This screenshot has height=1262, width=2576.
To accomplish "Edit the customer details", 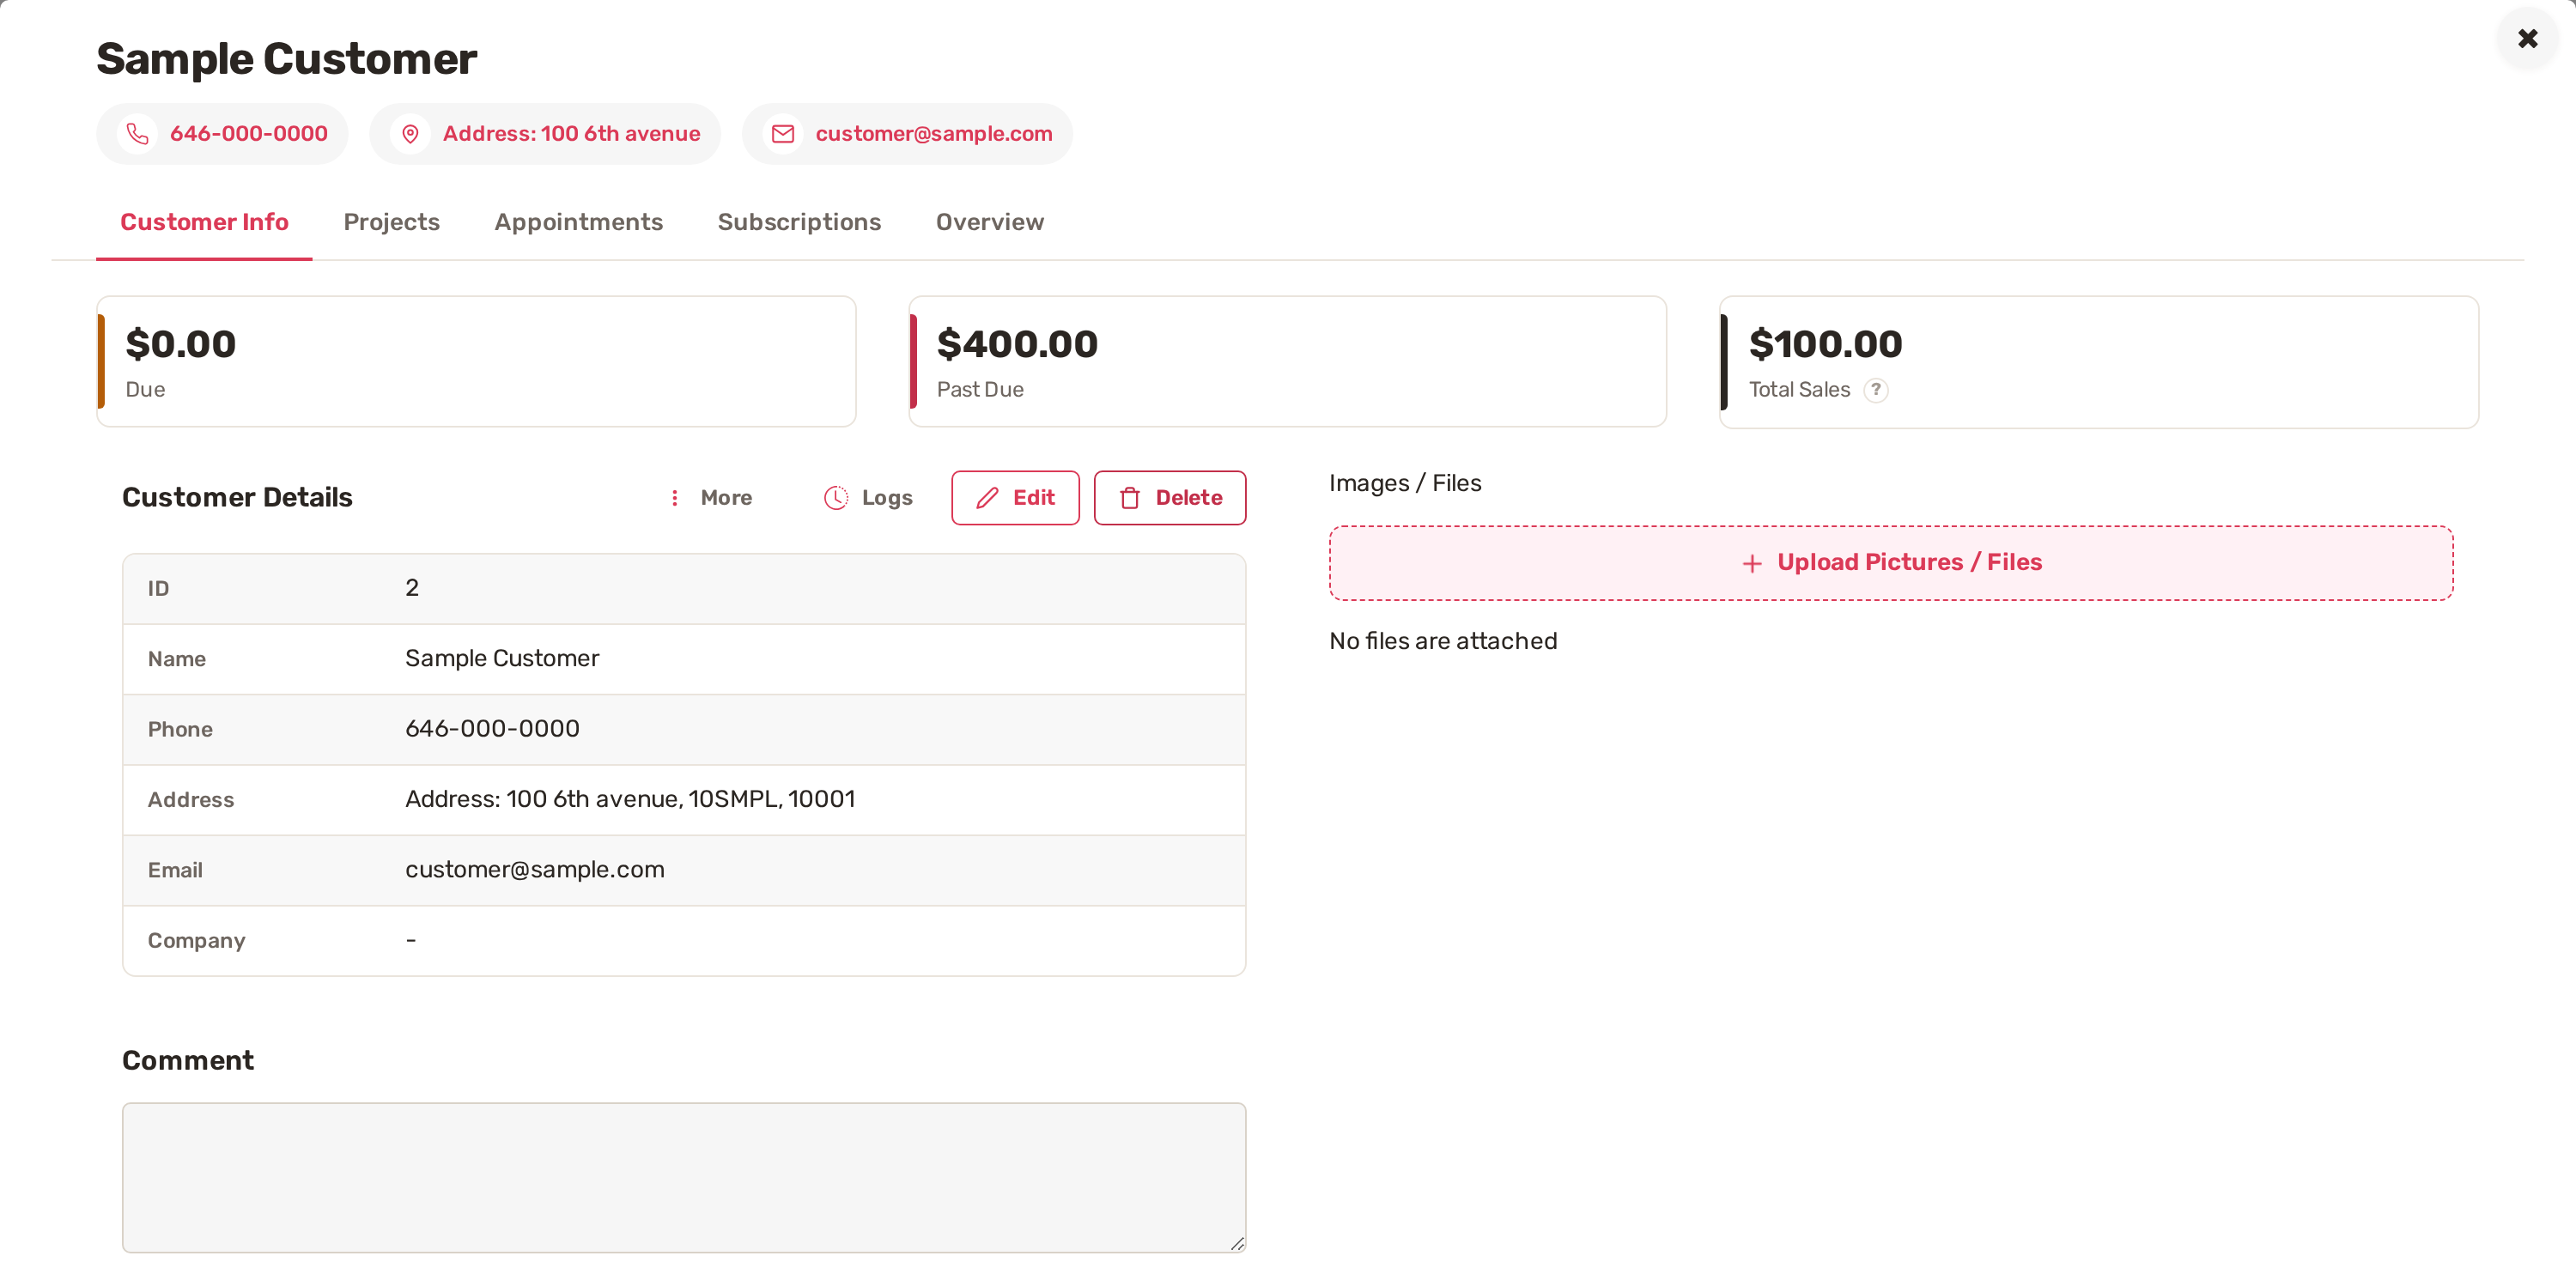I will tap(1015, 498).
